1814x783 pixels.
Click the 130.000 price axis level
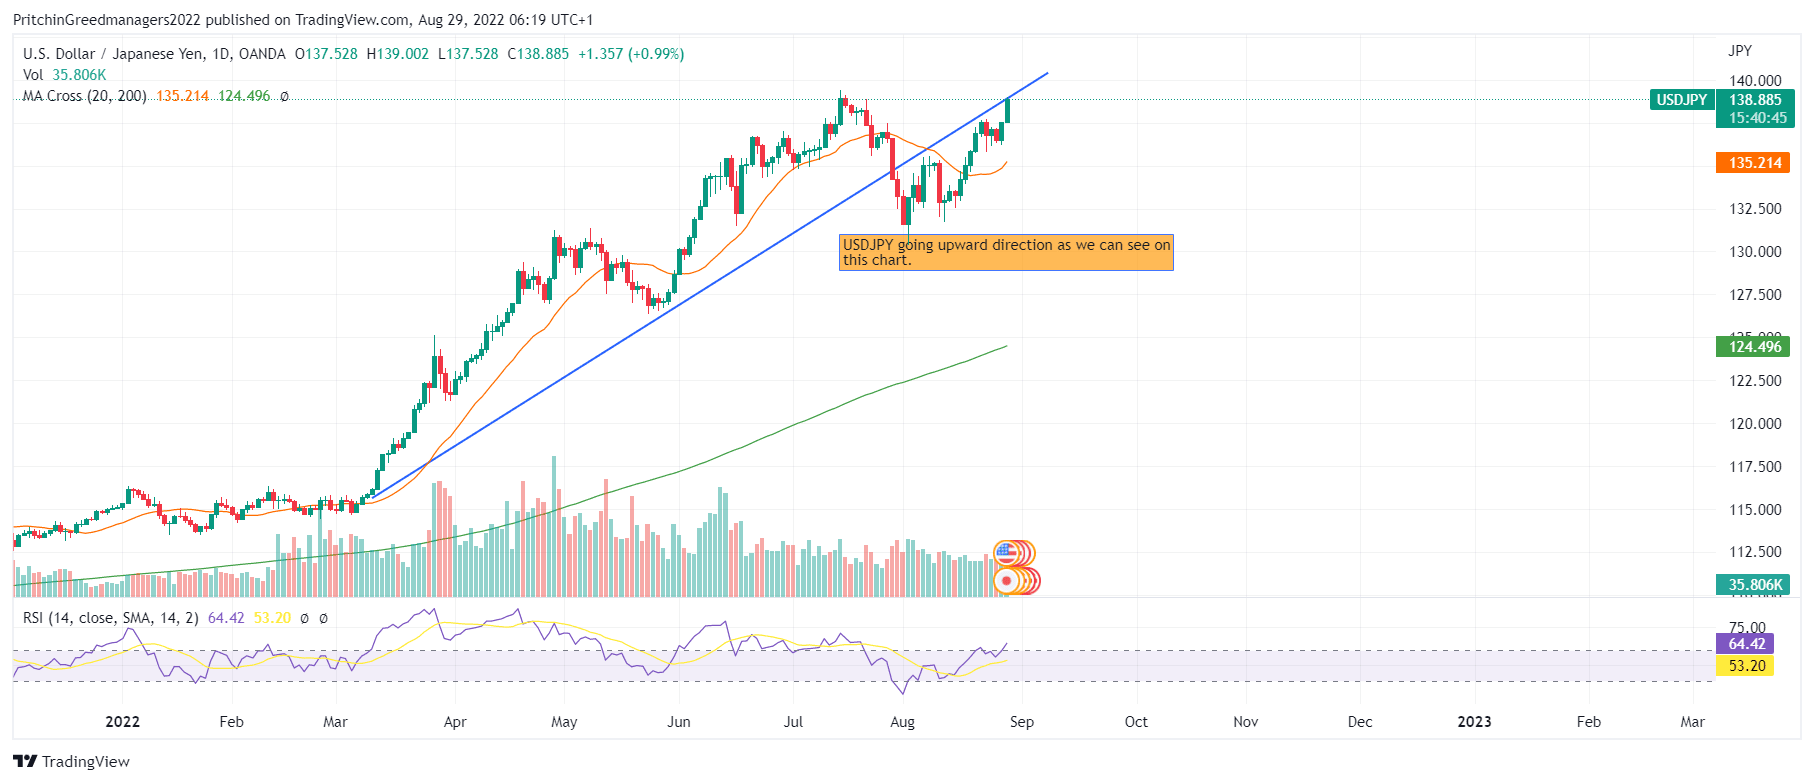click(1756, 252)
